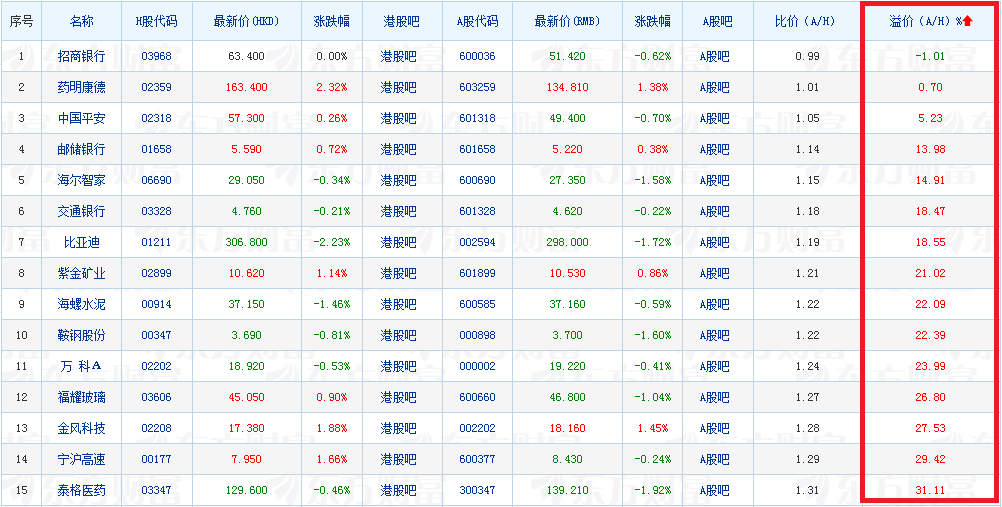Click the H股代码 column header
This screenshot has height=507, width=1002.
[x=157, y=21]
